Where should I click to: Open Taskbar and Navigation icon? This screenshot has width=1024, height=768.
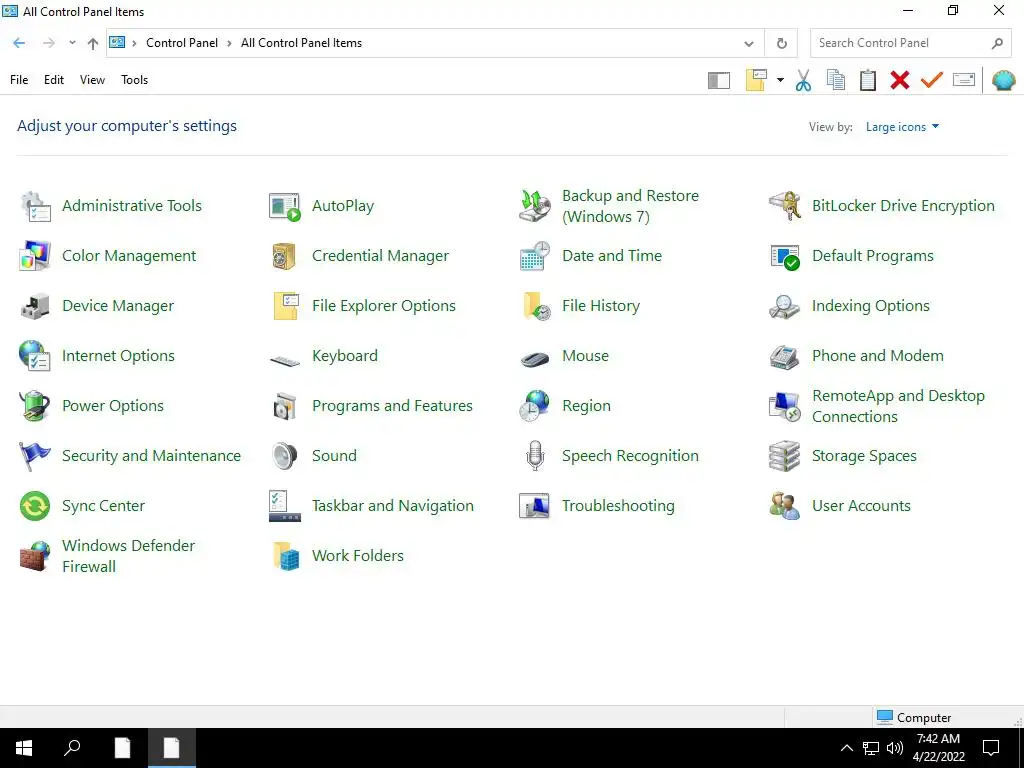pyautogui.click(x=285, y=506)
